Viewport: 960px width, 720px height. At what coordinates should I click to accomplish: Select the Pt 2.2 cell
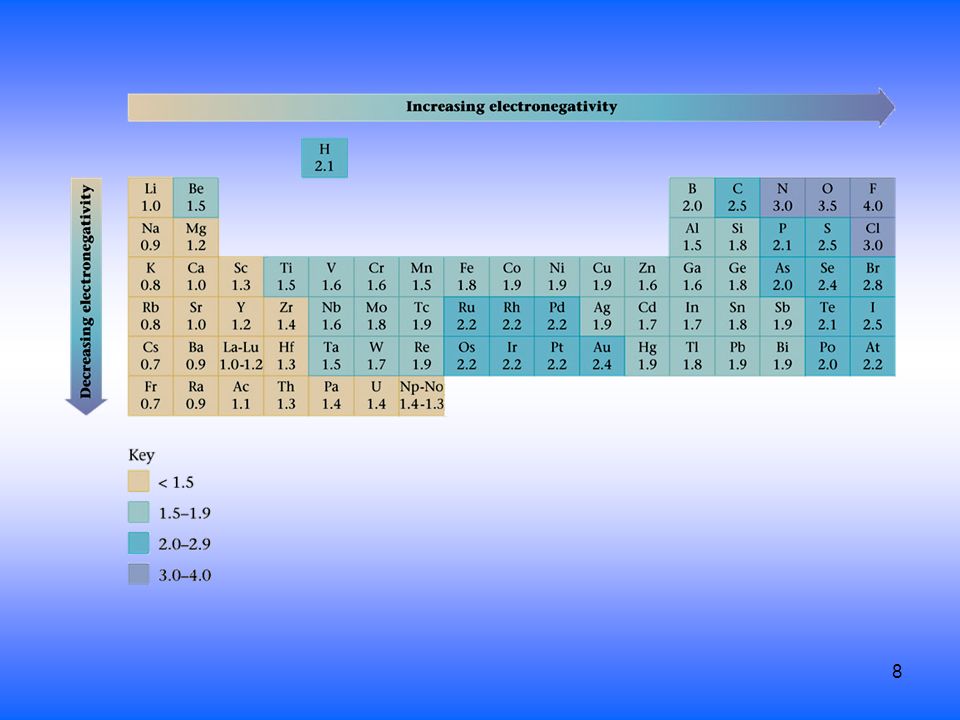click(x=557, y=356)
